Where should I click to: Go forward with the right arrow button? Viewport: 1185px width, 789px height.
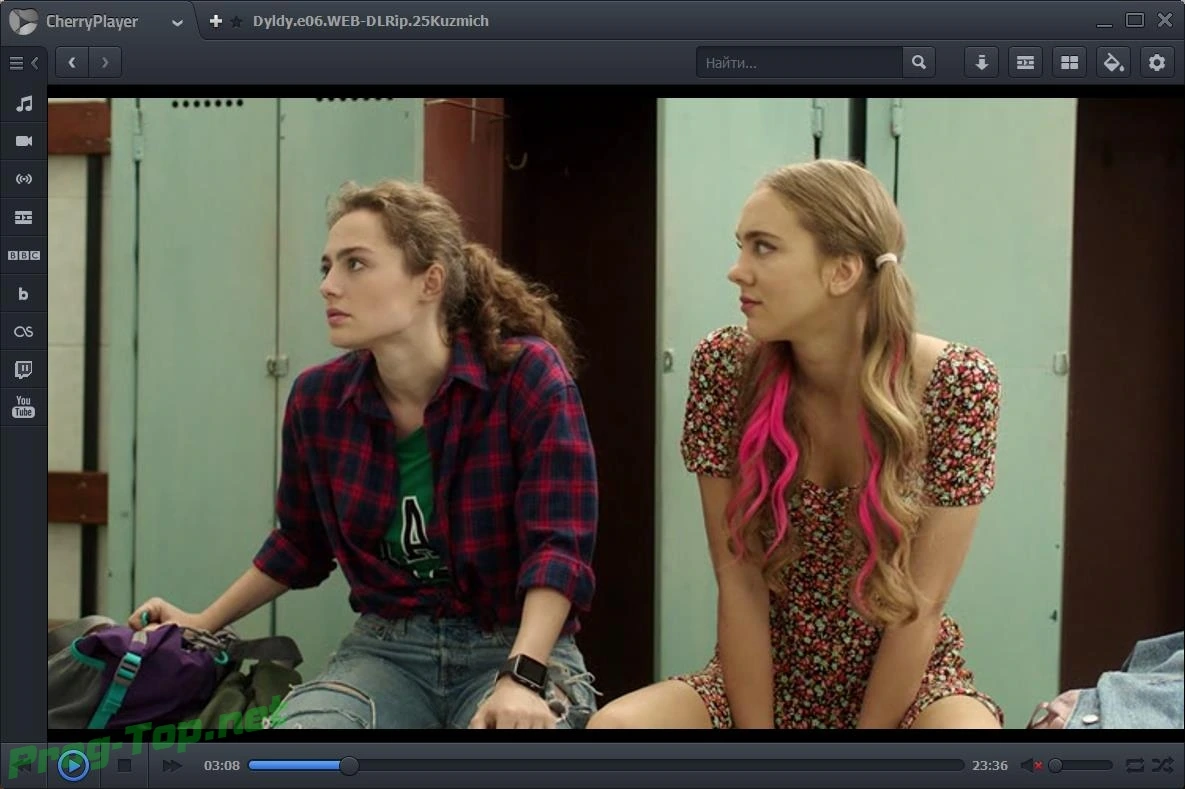(x=105, y=62)
